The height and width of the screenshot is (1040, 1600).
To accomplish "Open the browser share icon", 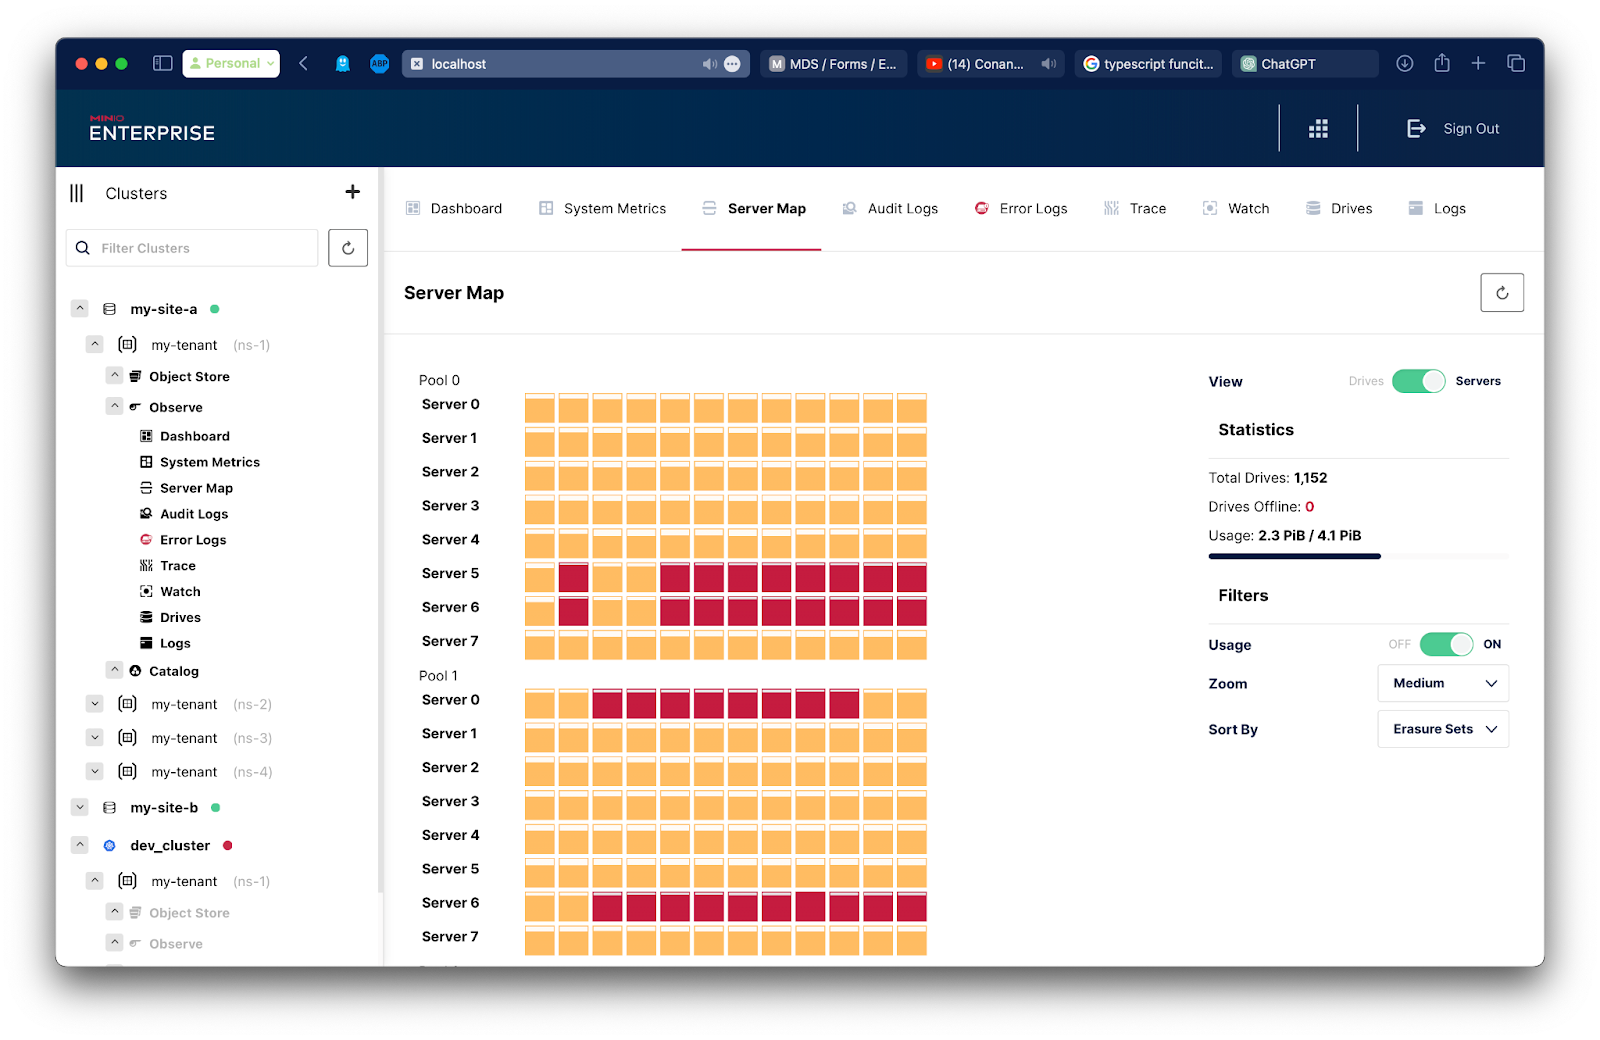I will coord(1441,64).
